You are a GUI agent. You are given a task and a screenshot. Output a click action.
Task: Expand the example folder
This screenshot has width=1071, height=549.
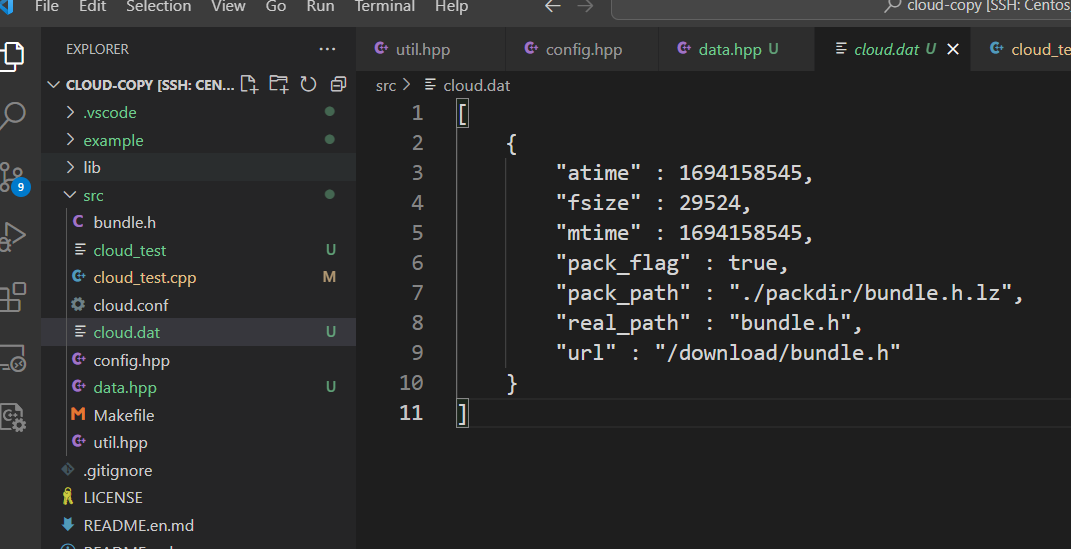198,140
